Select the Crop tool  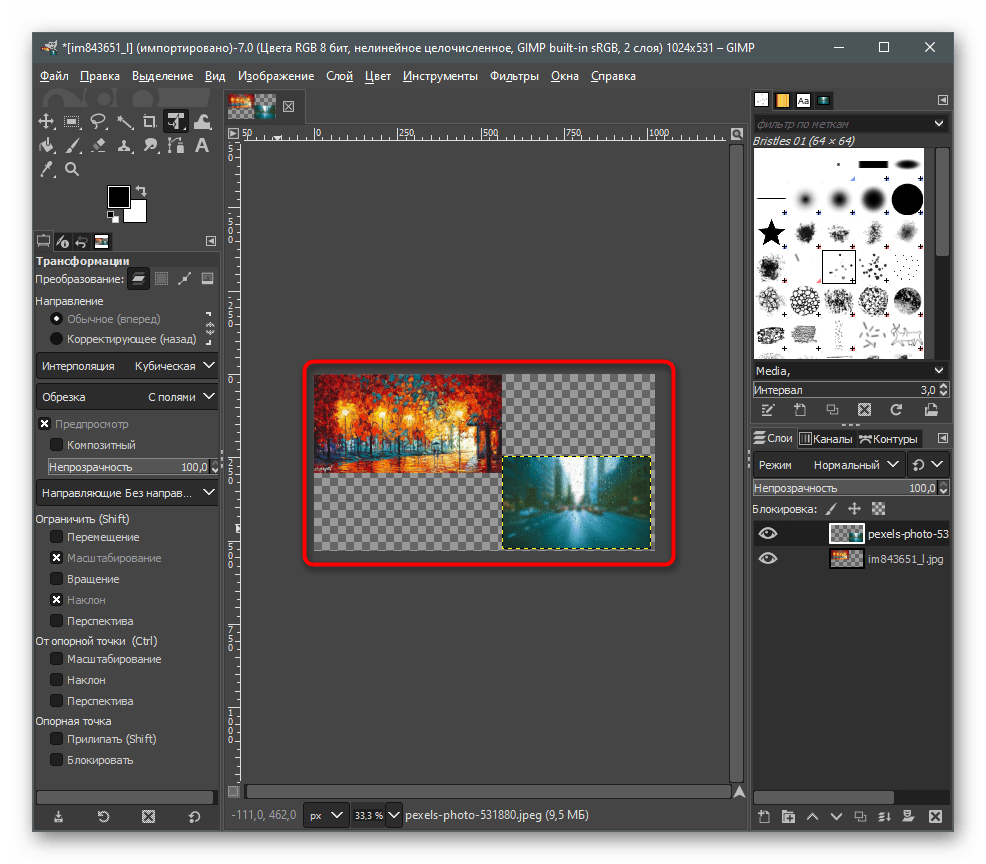pyautogui.click(x=150, y=121)
